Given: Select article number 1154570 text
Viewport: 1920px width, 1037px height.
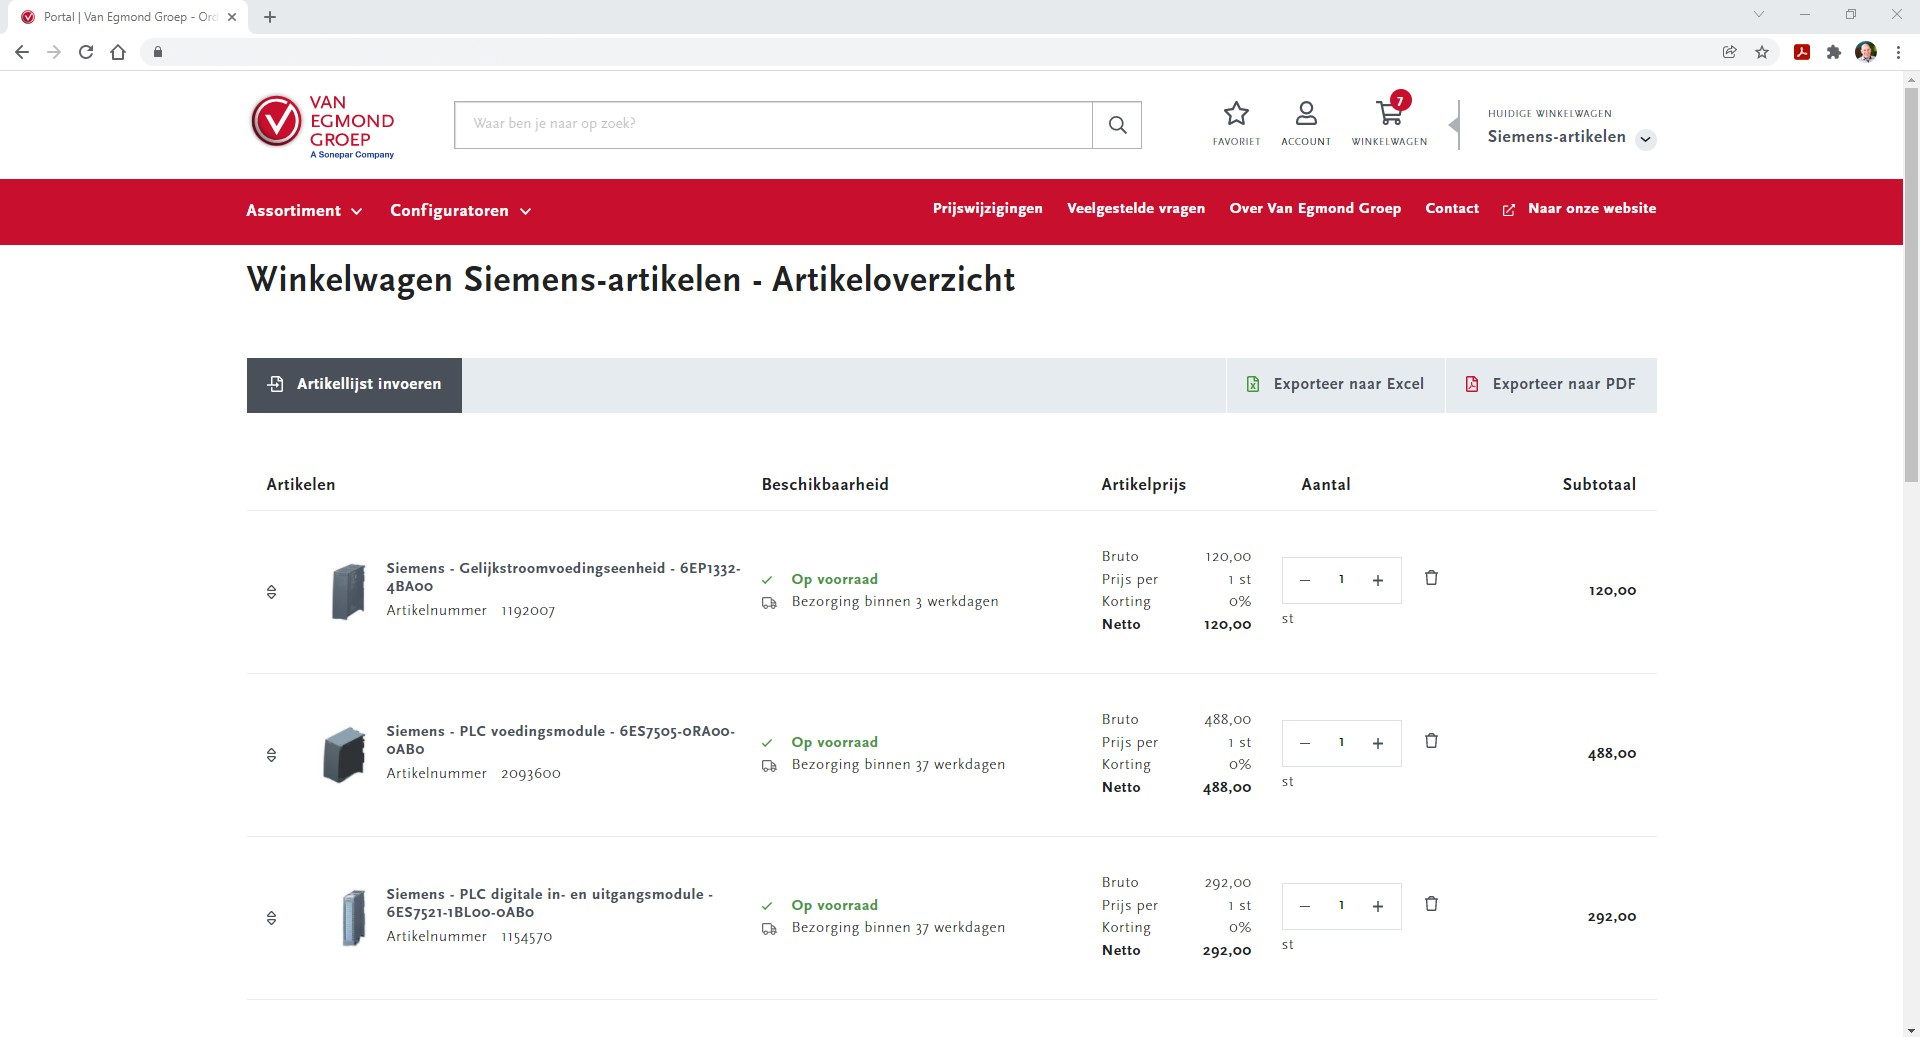Looking at the screenshot, I should pos(527,936).
